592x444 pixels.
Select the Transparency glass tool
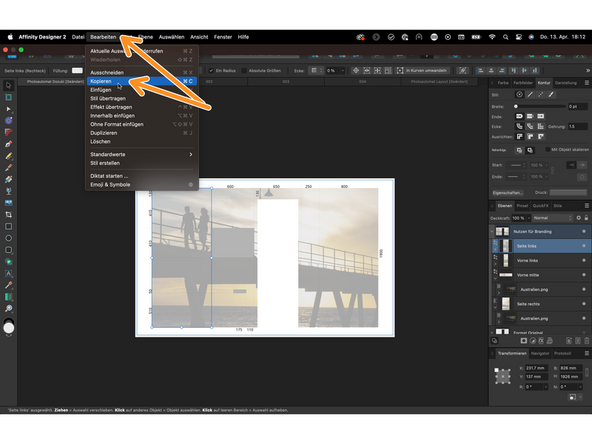point(8,191)
